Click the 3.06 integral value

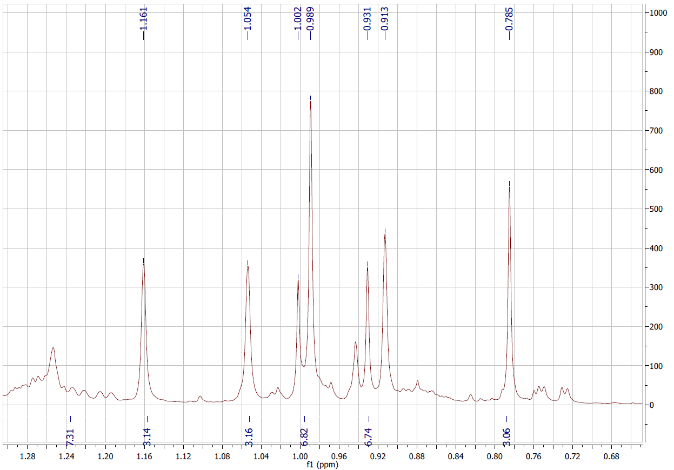(x=506, y=437)
